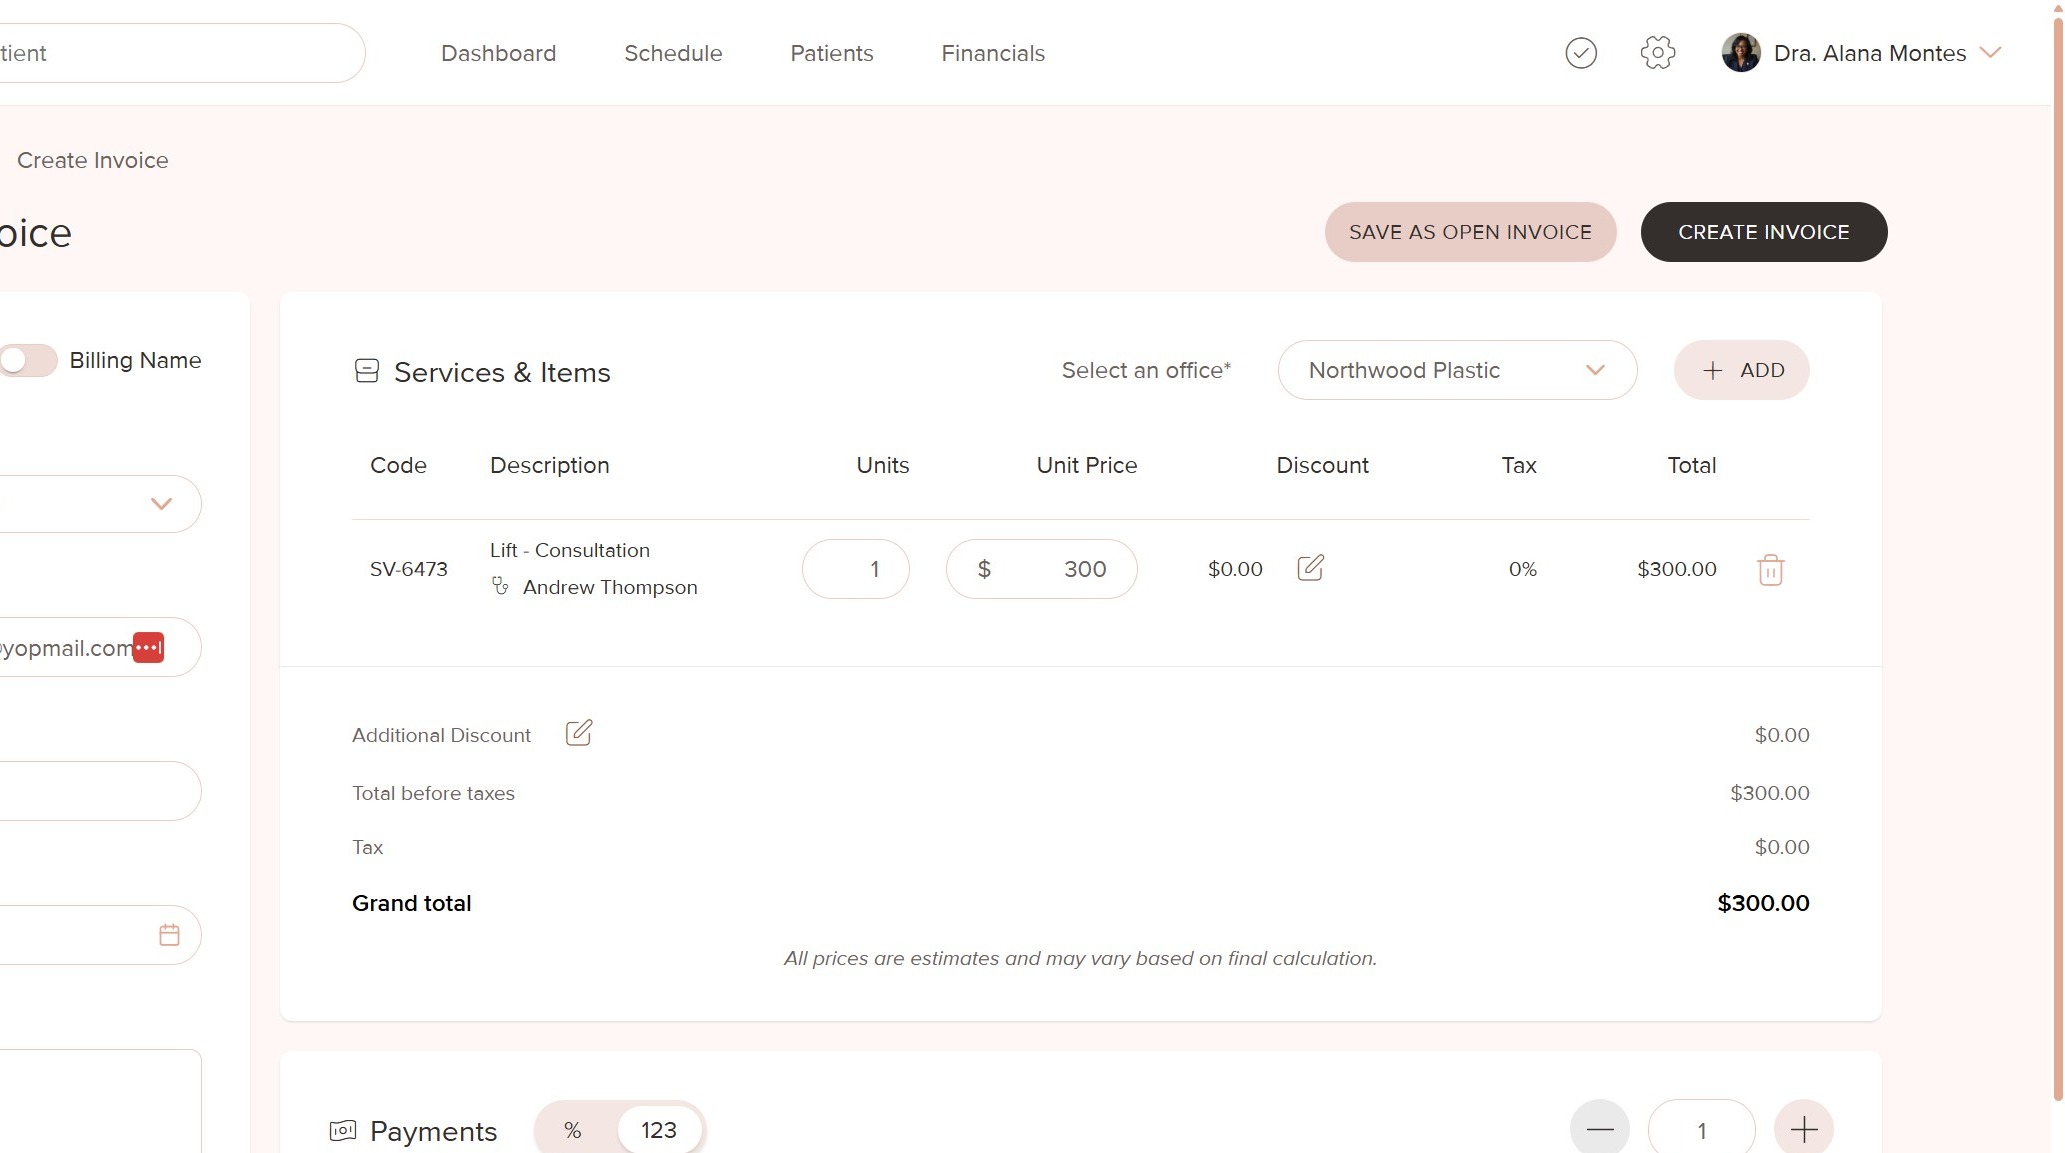Open the Schedule page
This screenshot has width=2065, height=1153.
673,53
